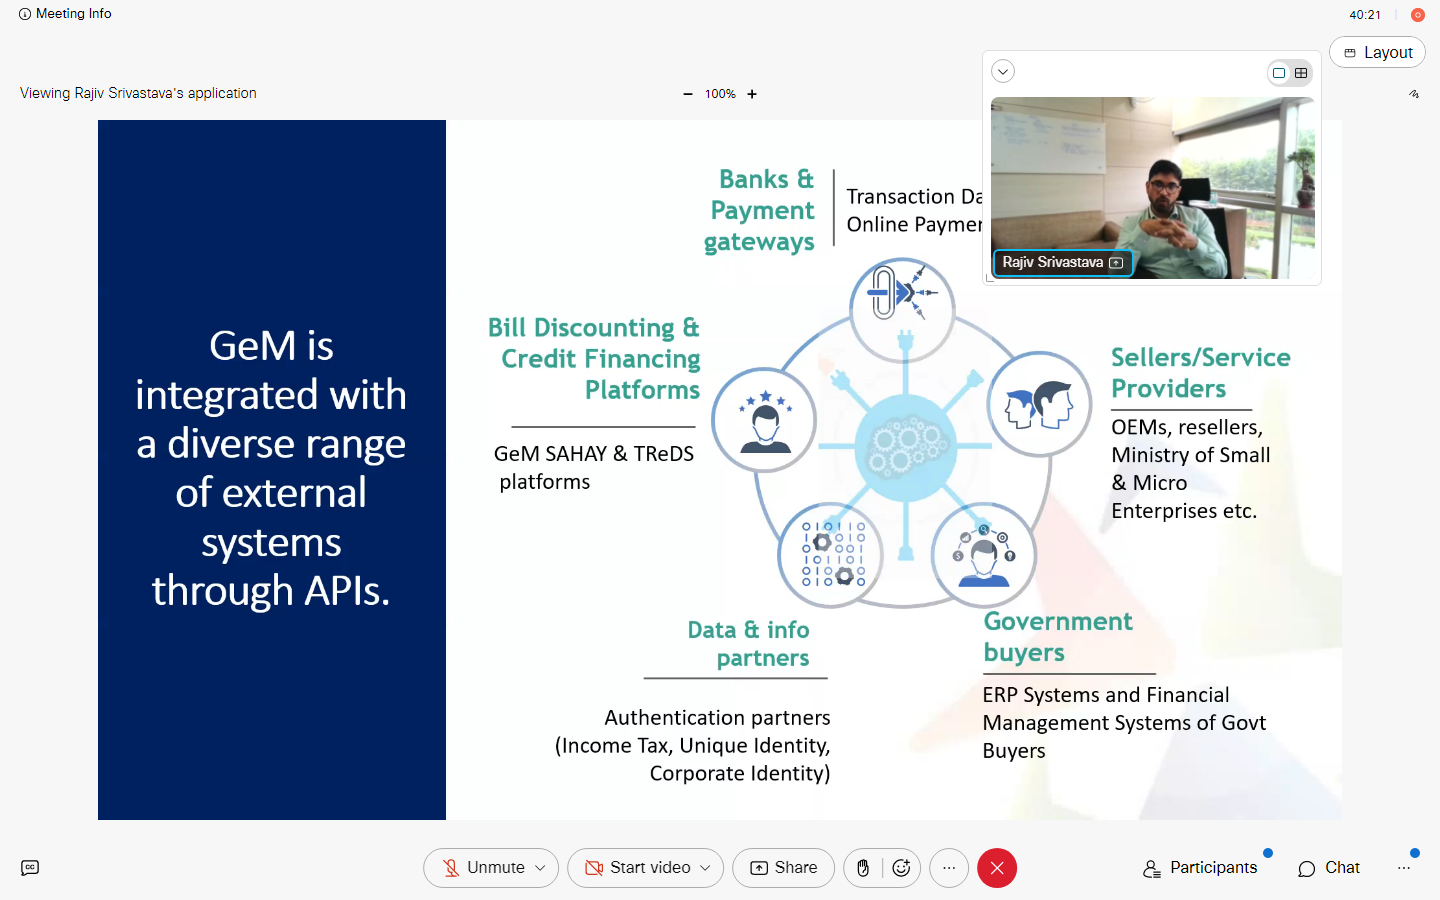Click the red recording indicator icon
This screenshot has width=1440, height=900.
tap(1417, 15)
